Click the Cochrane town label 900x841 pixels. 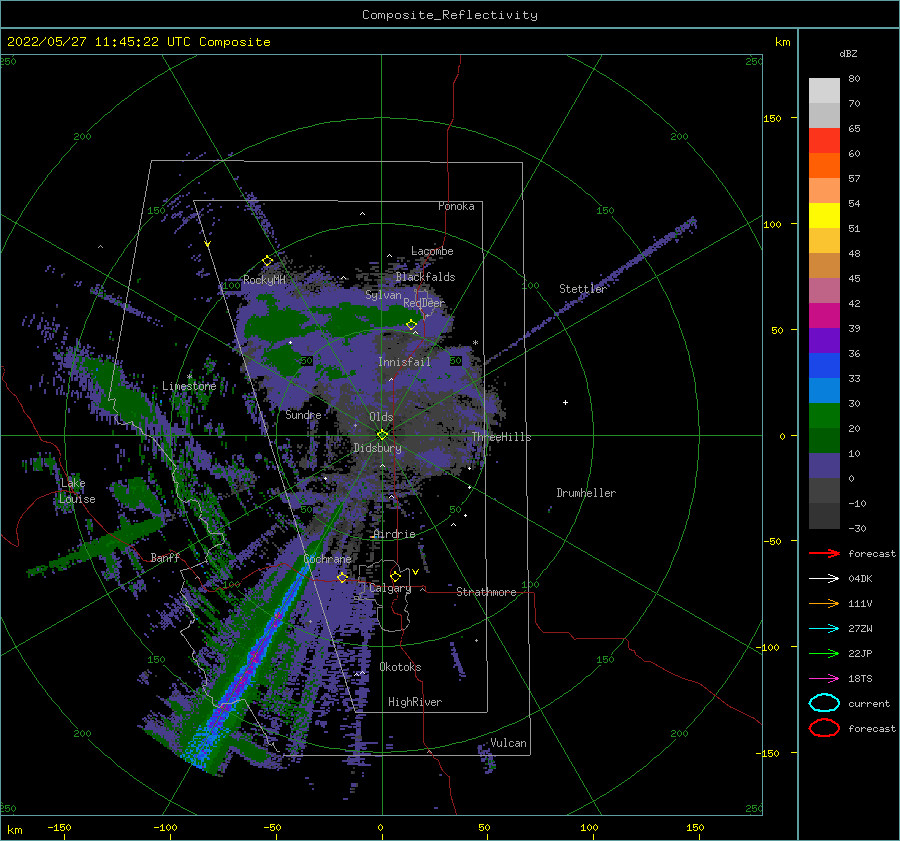click(327, 559)
